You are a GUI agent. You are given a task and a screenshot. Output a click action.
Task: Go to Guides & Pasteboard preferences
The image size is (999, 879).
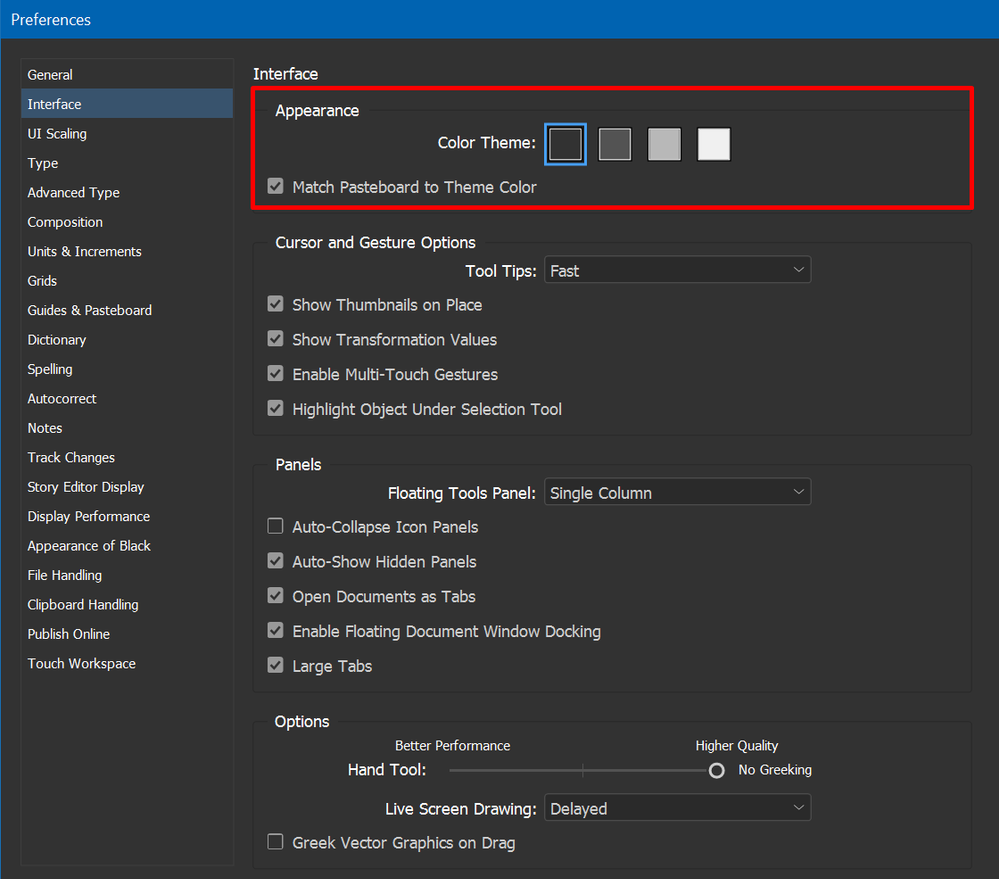[90, 310]
